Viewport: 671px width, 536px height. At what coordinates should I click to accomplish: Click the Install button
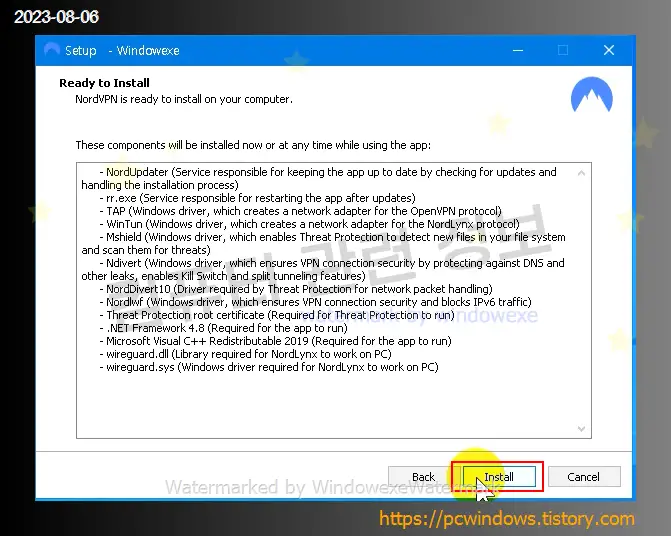[x=499, y=477]
